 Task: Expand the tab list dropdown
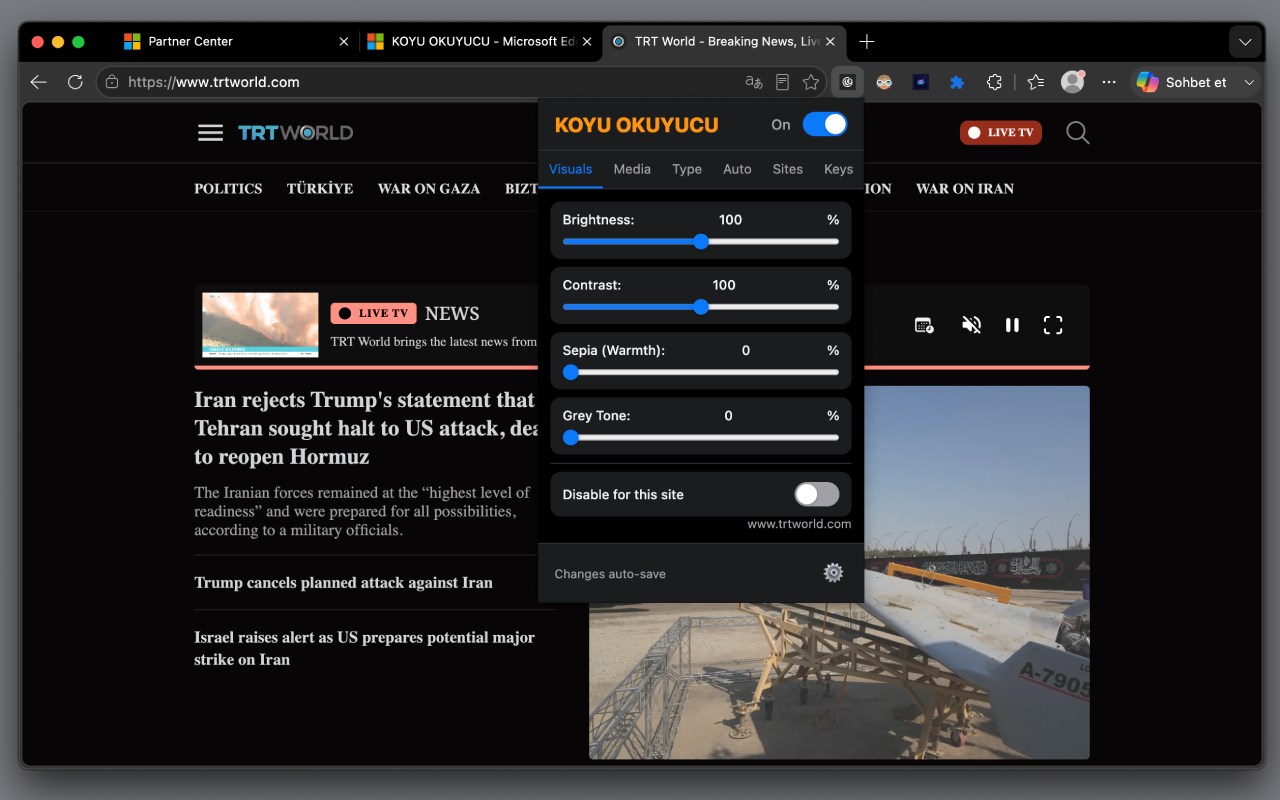pos(1245,42)
